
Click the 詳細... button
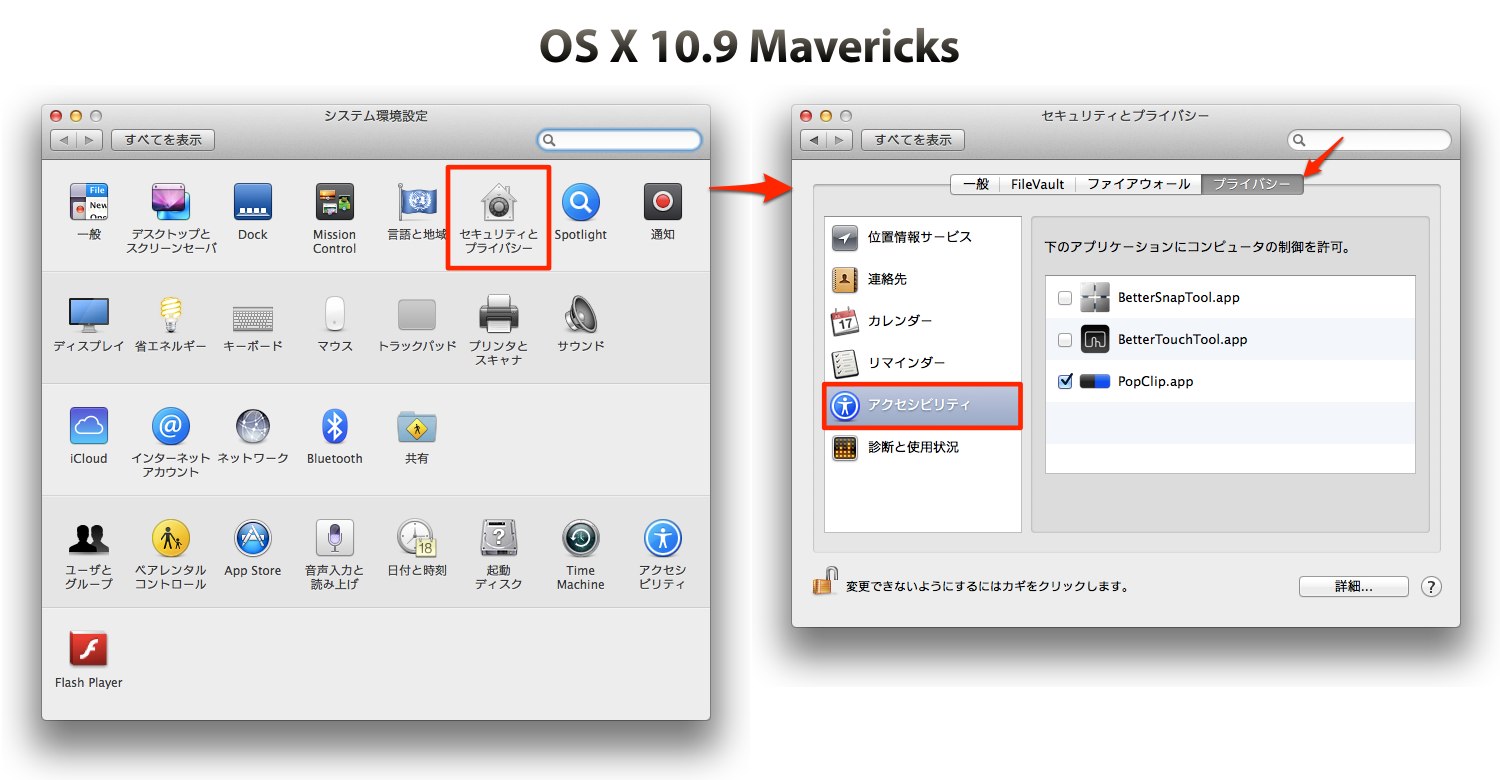pos(1354,587)
